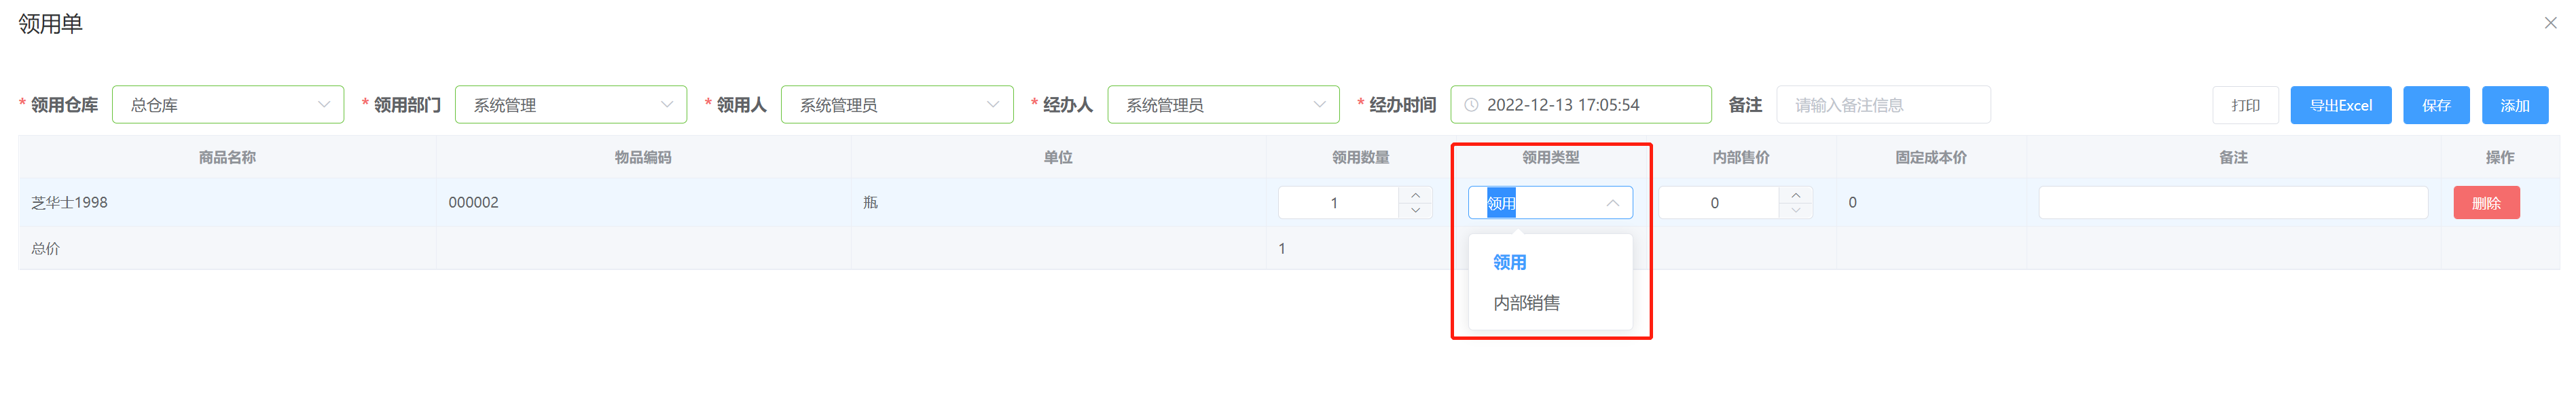Export data with 导出Excel button
This screenshot has width=2576, height=405.
pyautogui.click(x=2340, y=105)
